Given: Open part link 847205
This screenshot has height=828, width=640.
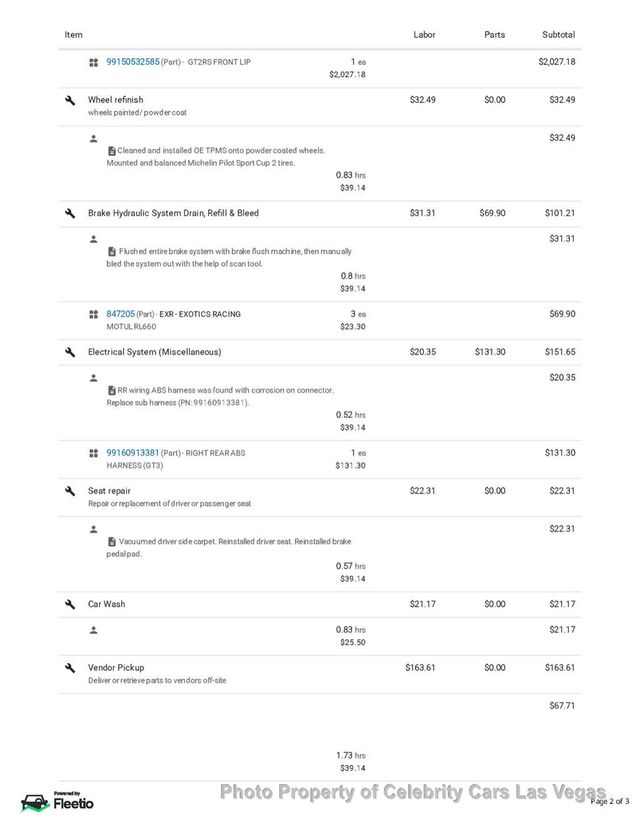Looking at the screenshot, I should click(120, 314).
